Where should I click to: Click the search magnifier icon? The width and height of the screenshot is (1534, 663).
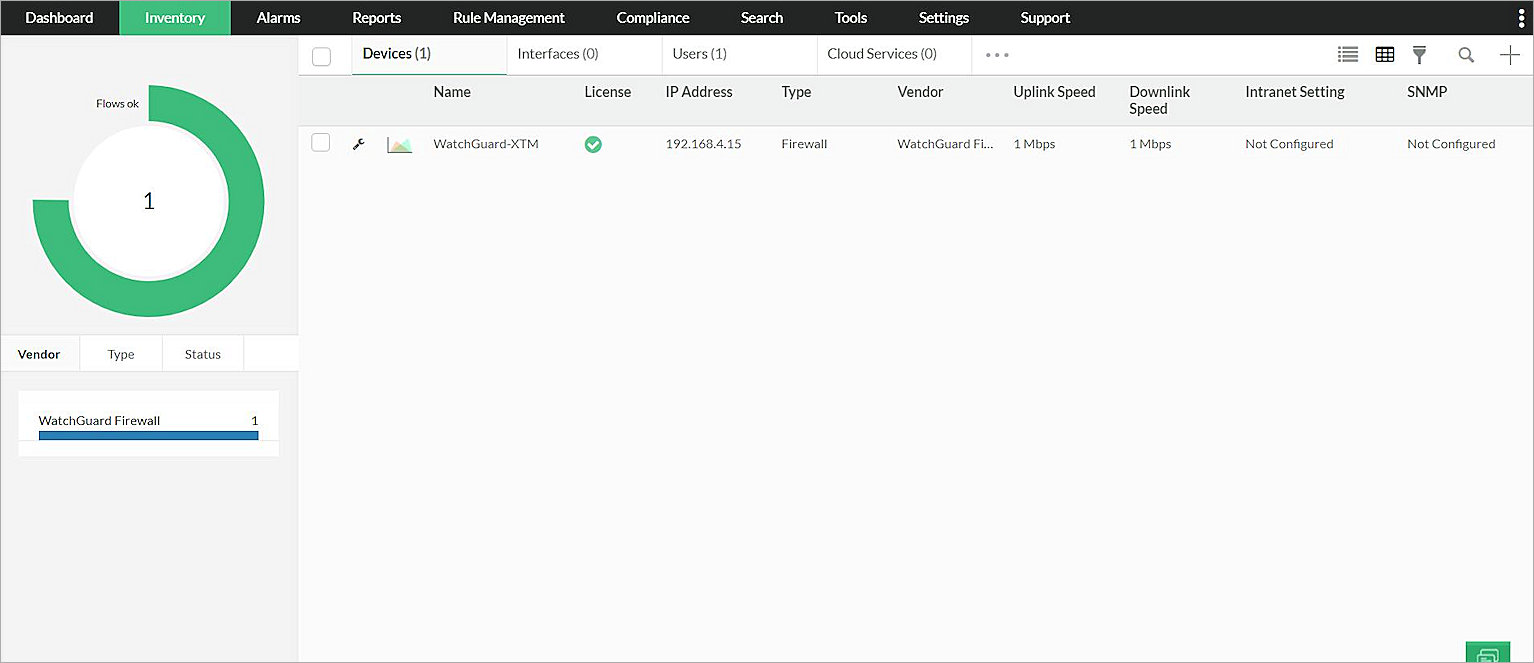(x=1466, y=55)
